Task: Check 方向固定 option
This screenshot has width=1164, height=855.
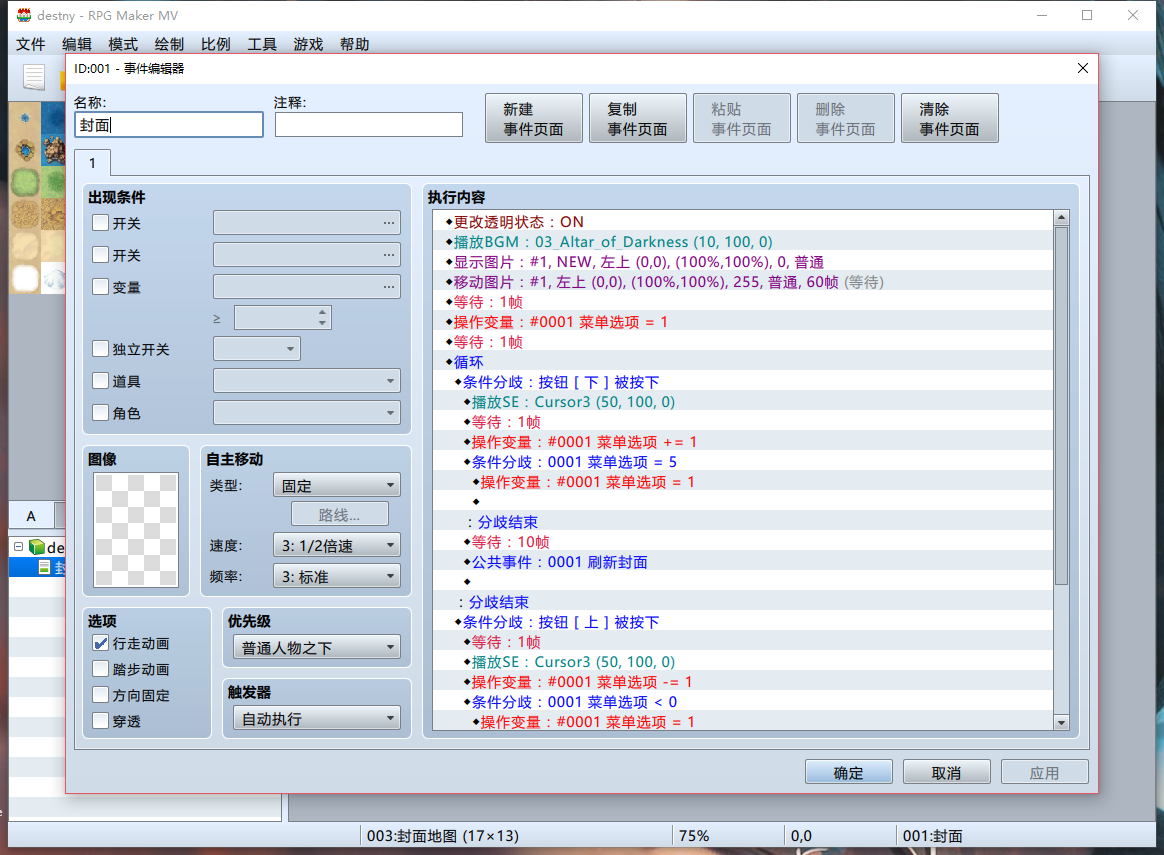Action: coord(100,695)
